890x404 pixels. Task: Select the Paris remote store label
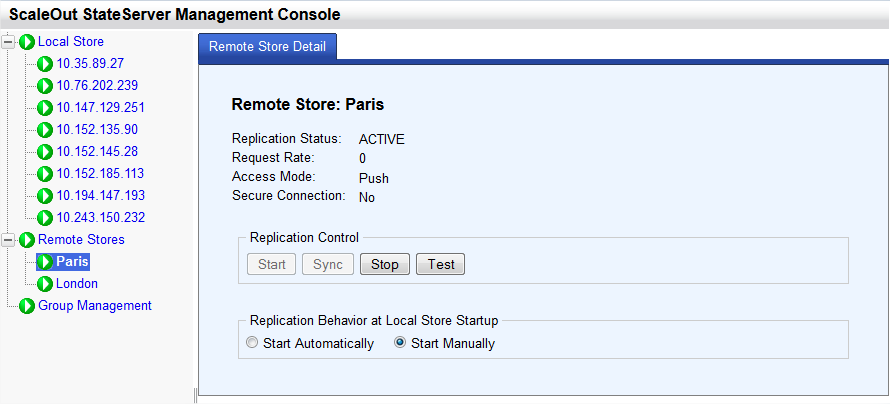(72, 262)
